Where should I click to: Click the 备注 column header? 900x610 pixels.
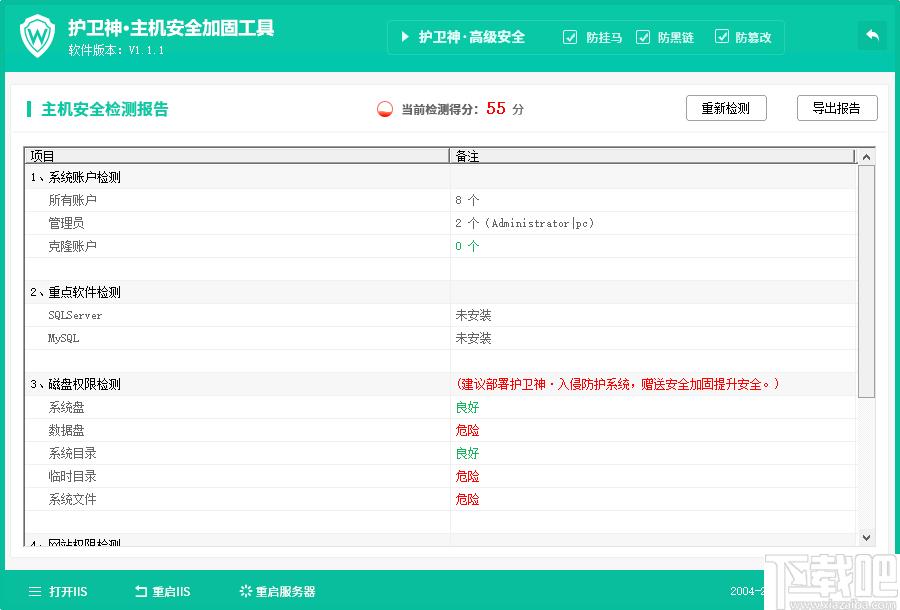click(x=653, y=156)
